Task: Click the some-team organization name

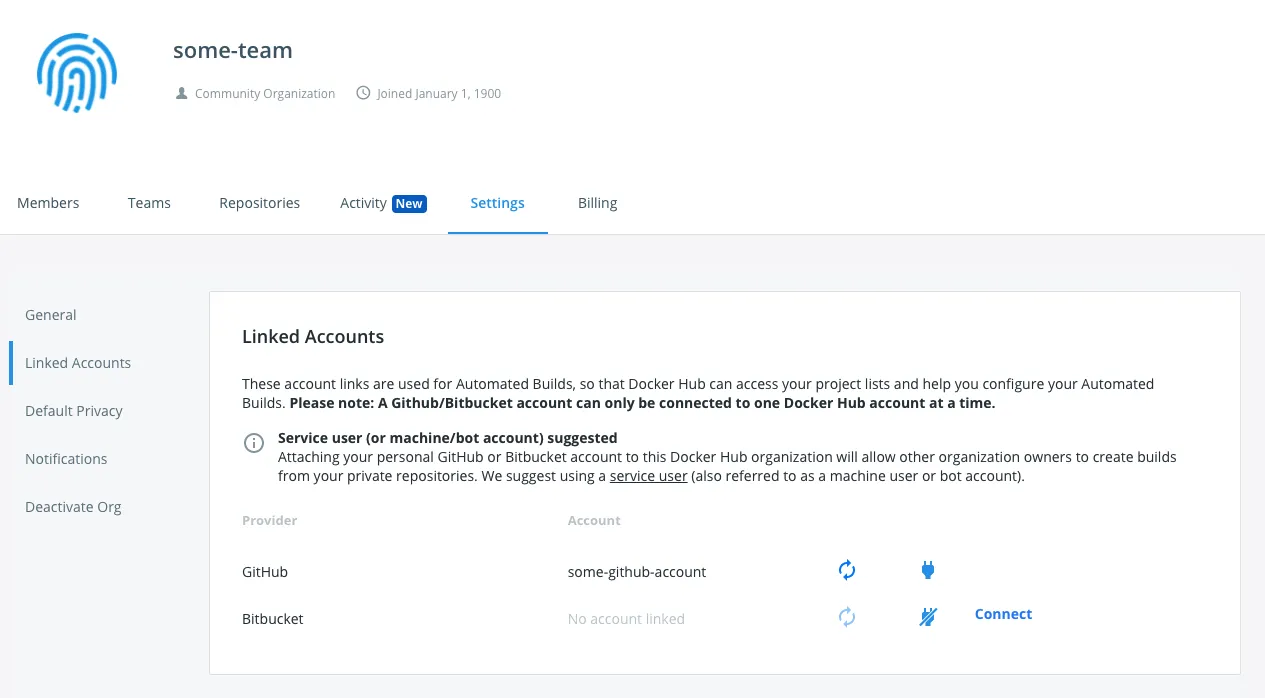Action: coord(233,50)
